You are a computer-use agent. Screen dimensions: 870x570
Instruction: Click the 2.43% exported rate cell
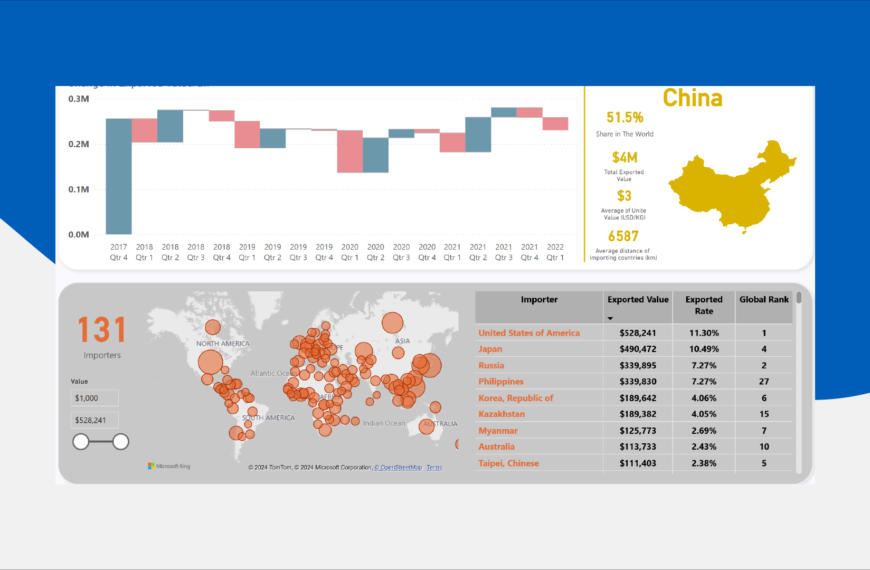(x=704, y=447)
